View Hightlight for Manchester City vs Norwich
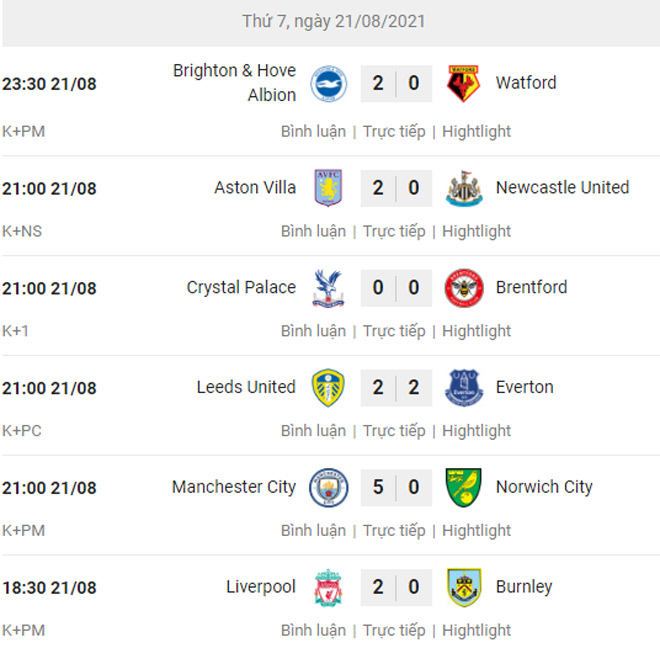Screen dimensions: 660x648 [476, 531]
